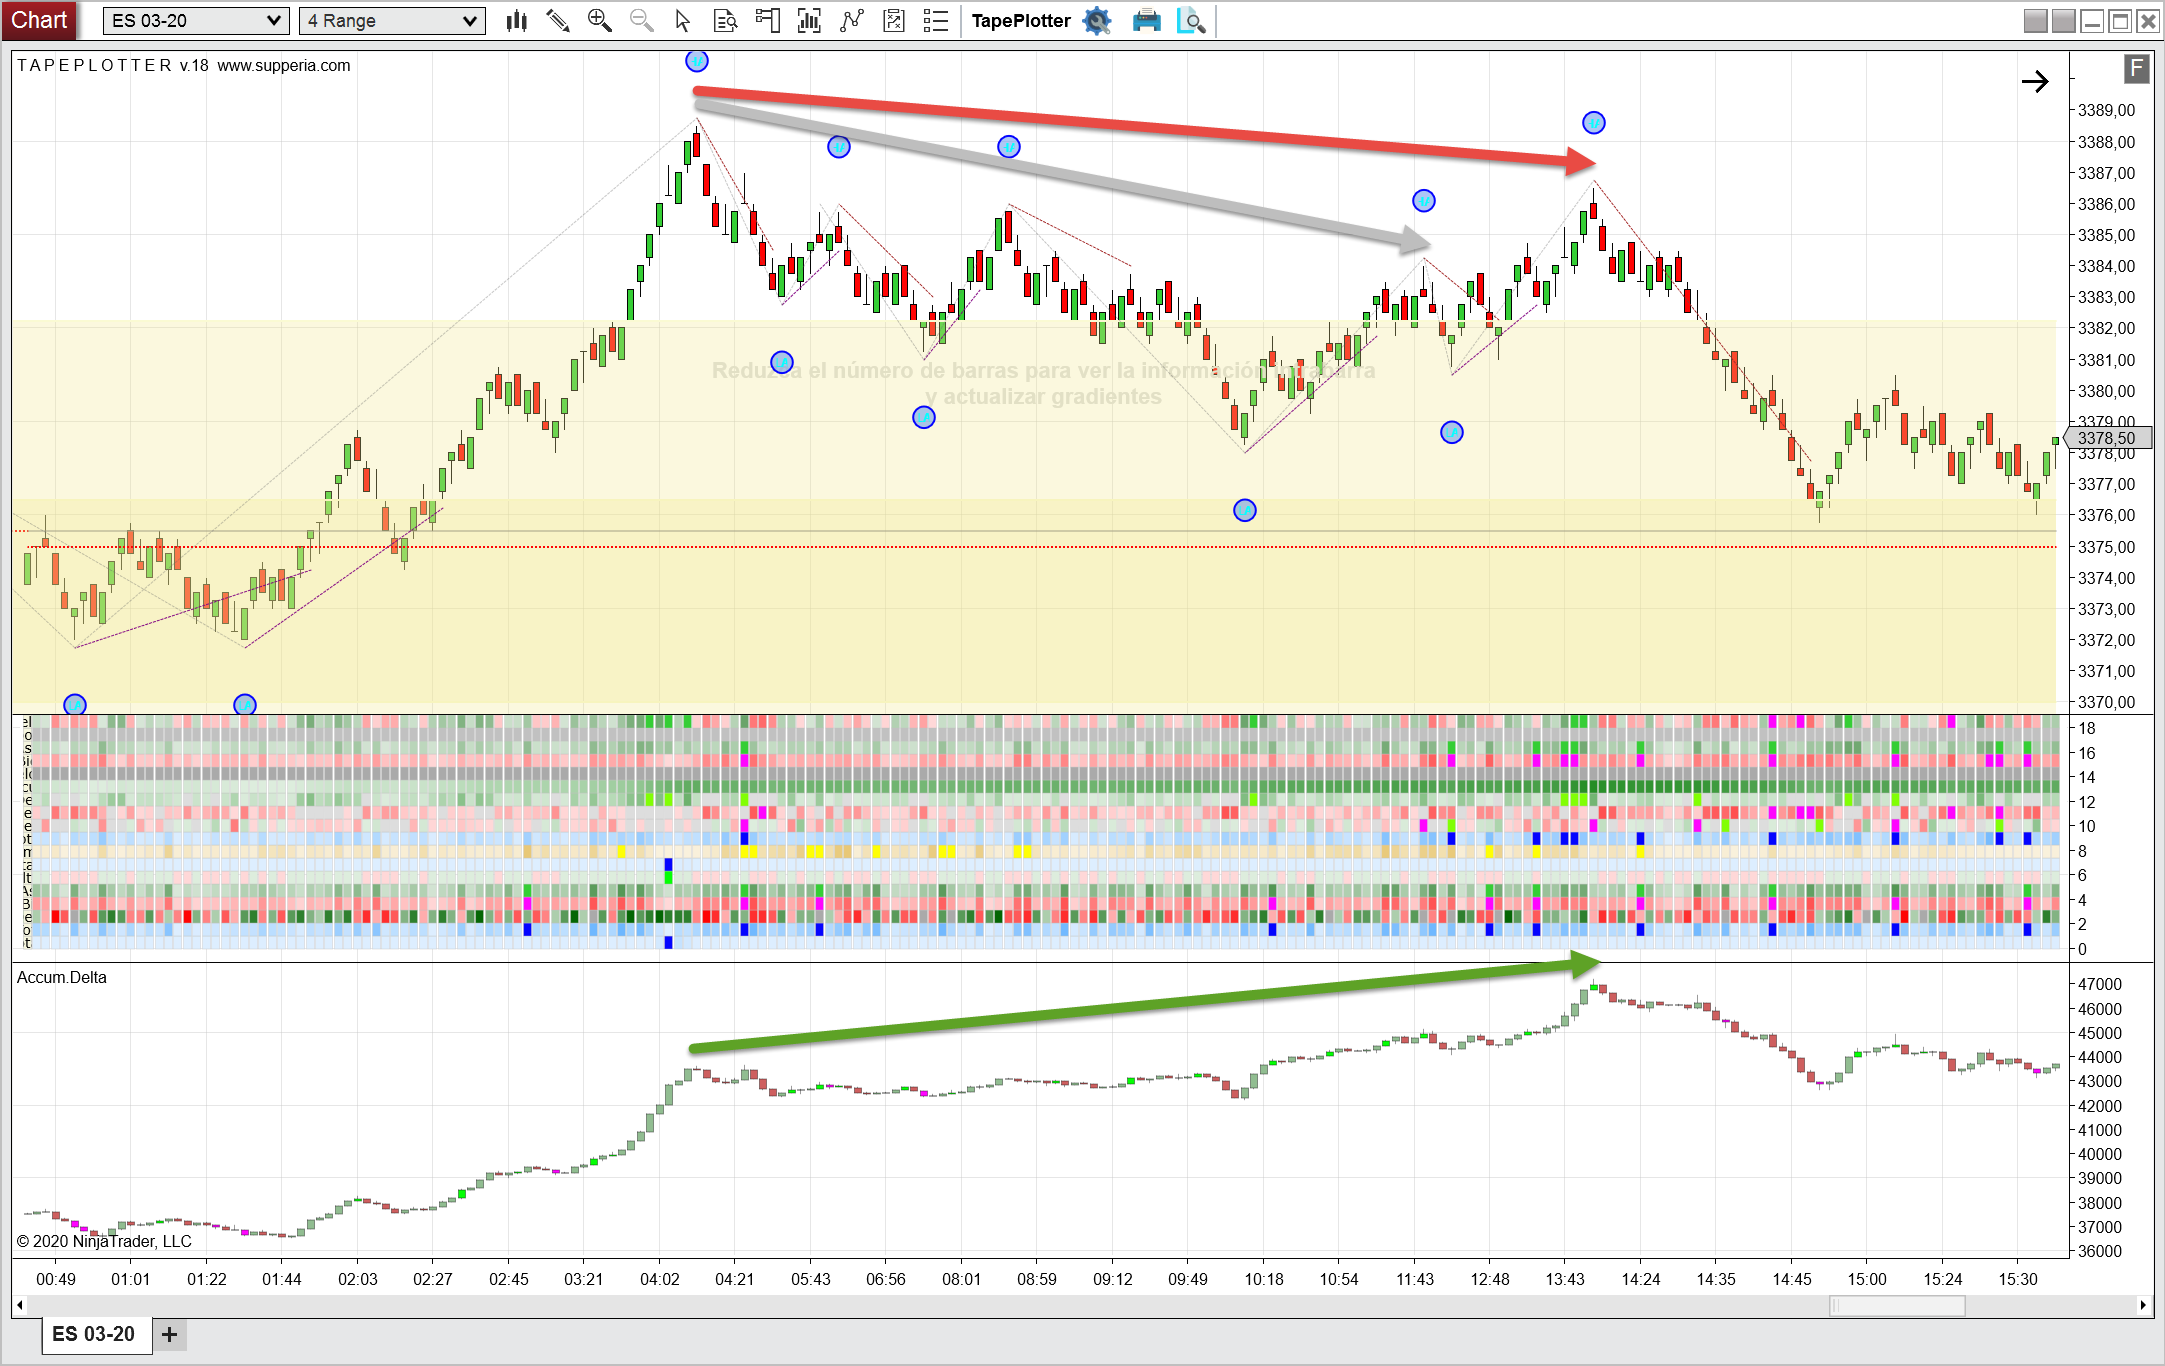Screen dimensions: 2165x1366
Task: Click the zoom in magnifier
Action: pos(599,21)
